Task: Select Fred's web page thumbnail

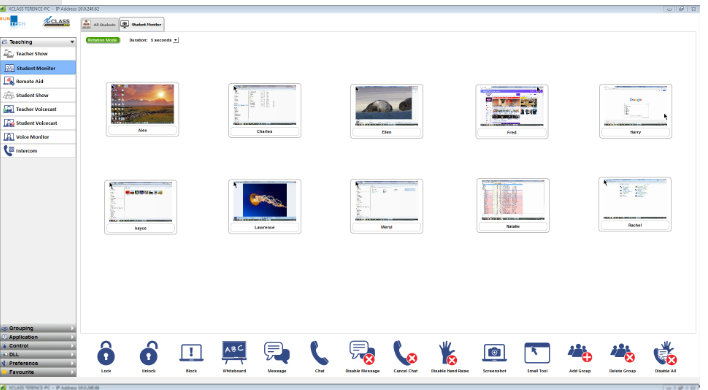Action: point(512,106)
